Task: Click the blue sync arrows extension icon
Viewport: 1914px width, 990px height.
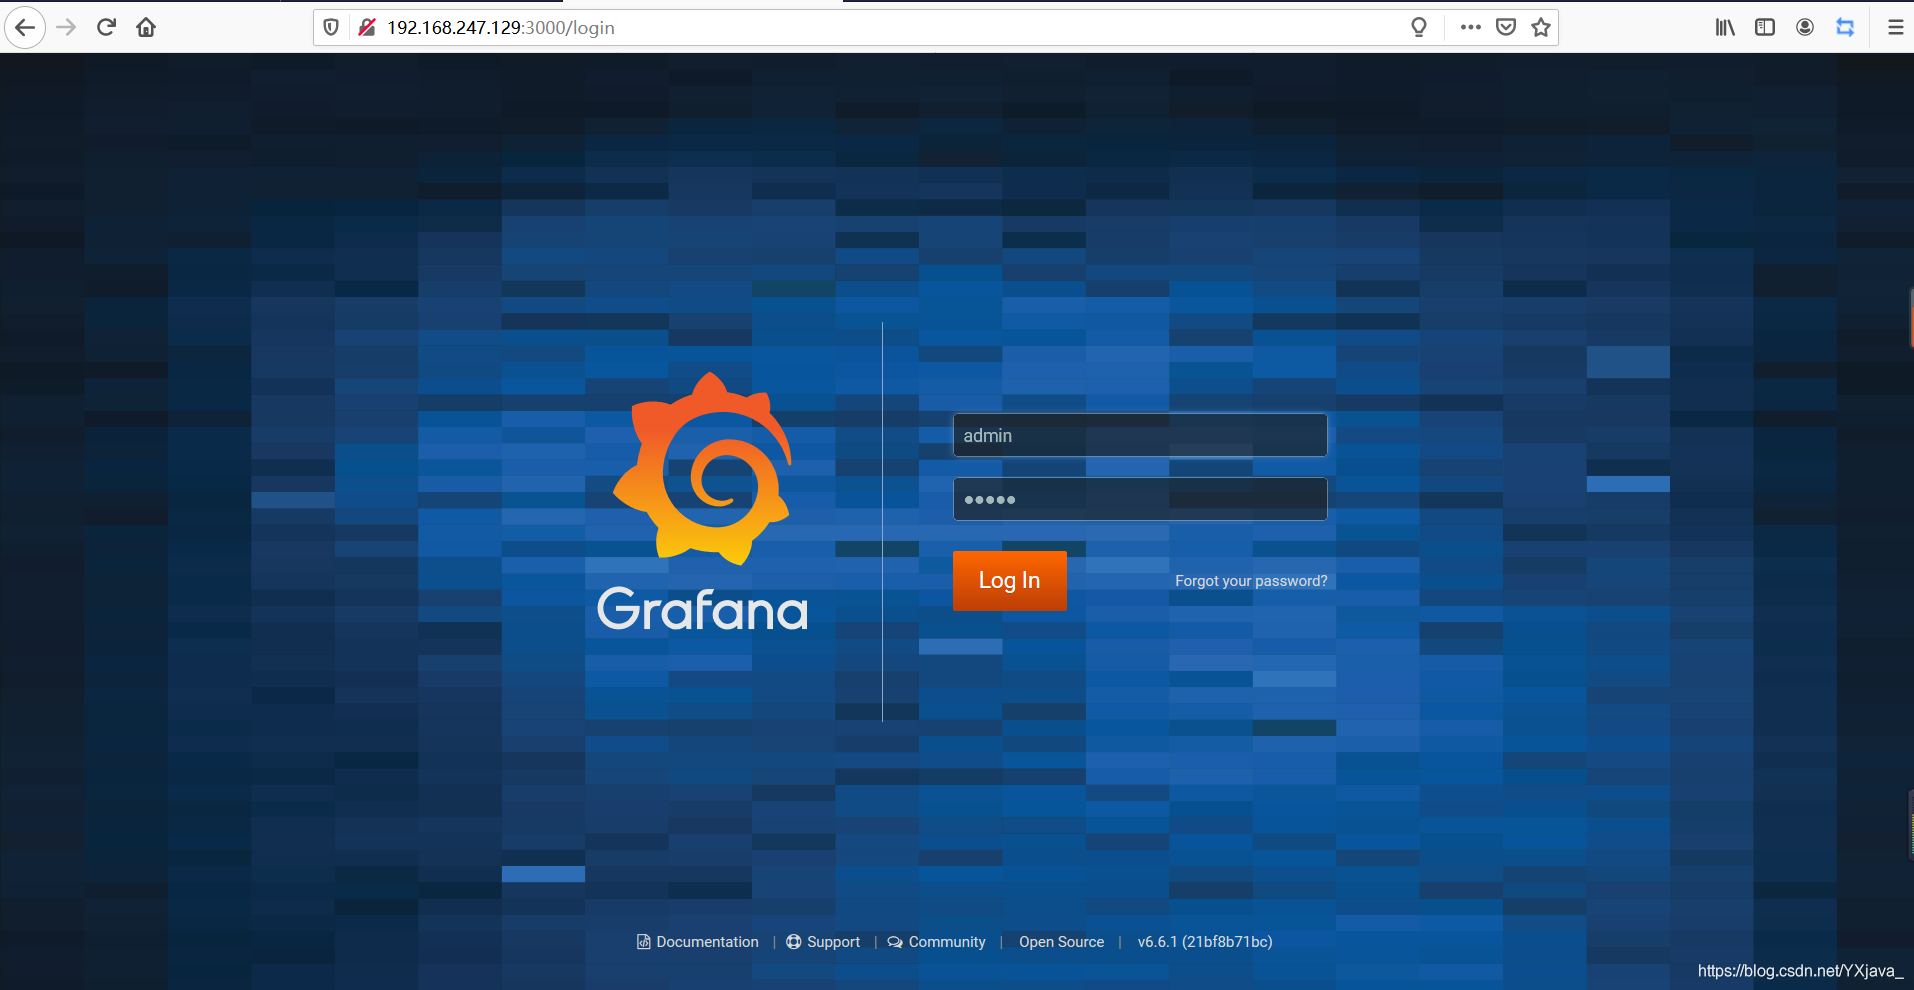Action: point(1845,27)
